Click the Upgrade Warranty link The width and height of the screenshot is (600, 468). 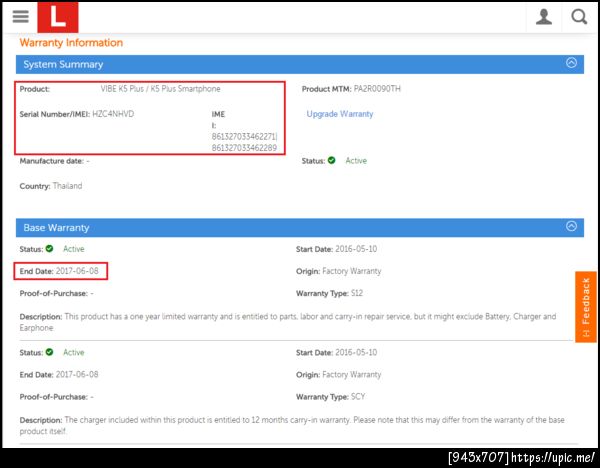(340, 114)
